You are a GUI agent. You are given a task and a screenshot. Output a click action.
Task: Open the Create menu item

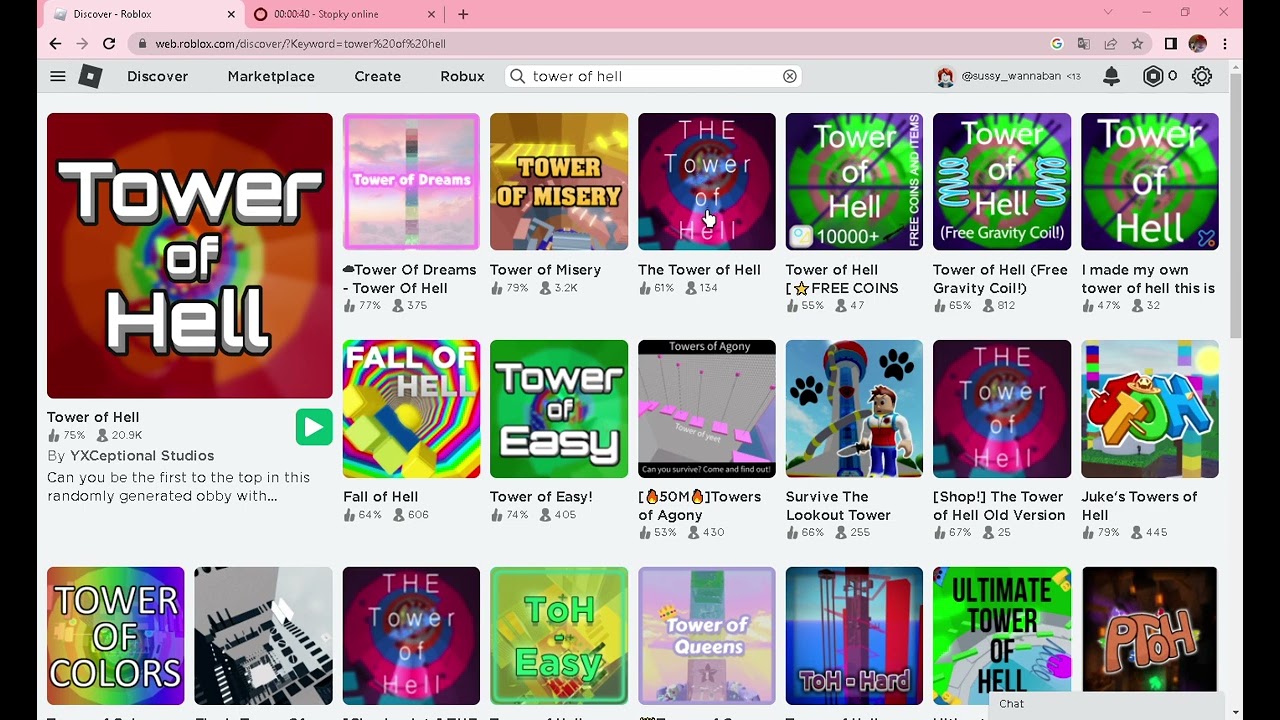tap(378, 76)
